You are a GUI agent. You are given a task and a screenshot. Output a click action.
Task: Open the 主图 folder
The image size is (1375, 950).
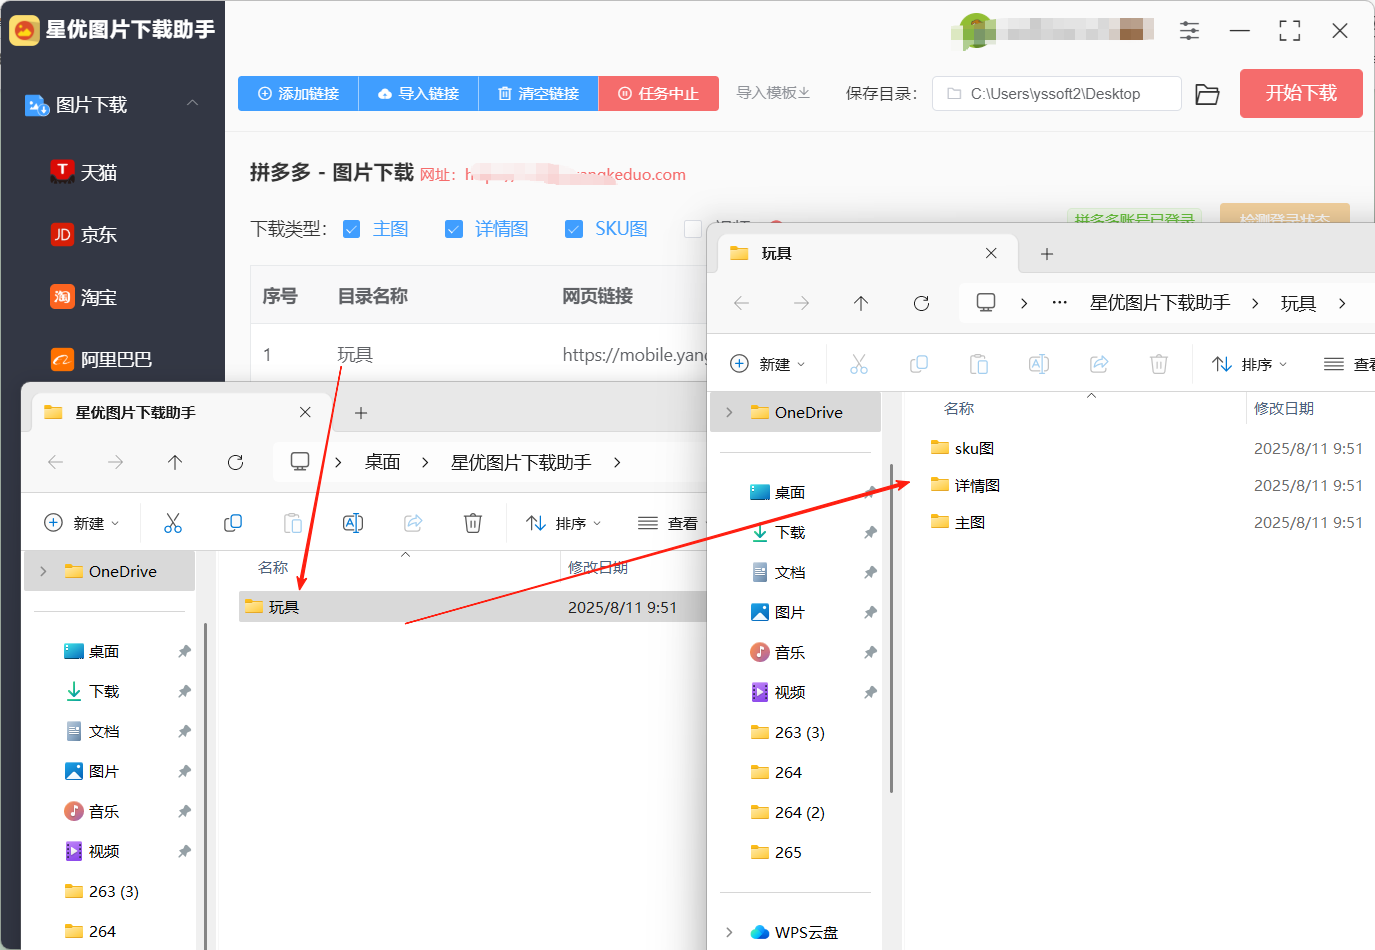point(958,522)
